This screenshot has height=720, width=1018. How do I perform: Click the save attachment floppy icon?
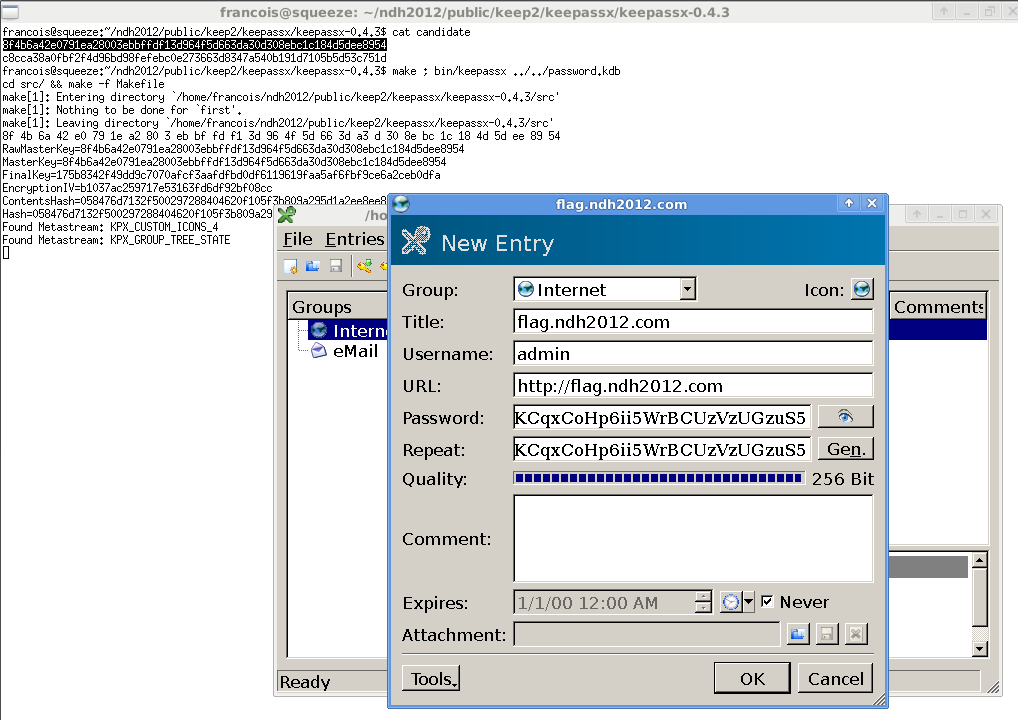pyautogui.click(x=826, y=634)
